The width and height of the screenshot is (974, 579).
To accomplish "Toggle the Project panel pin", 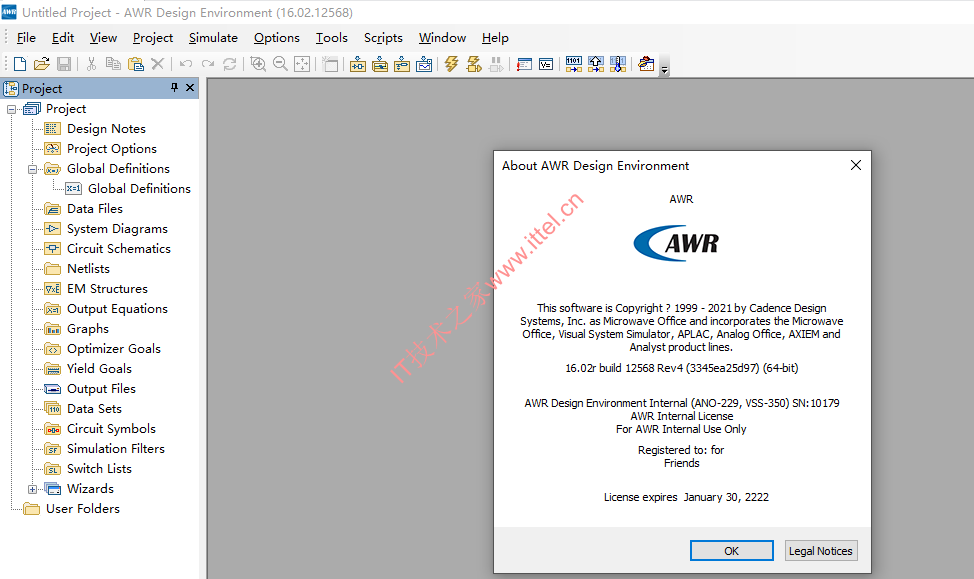I will point(175,88).
